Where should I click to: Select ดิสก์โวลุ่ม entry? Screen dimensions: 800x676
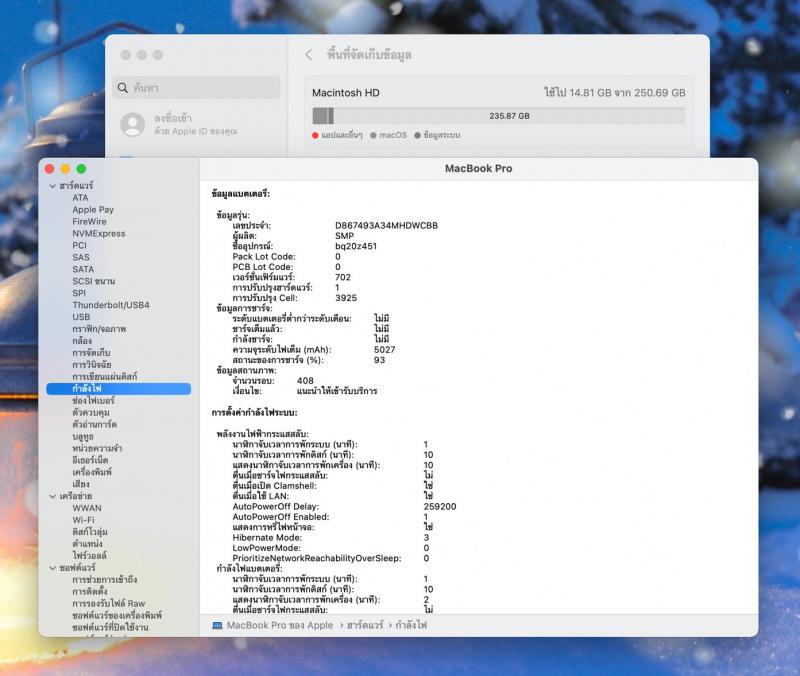(x=90, y=532)
